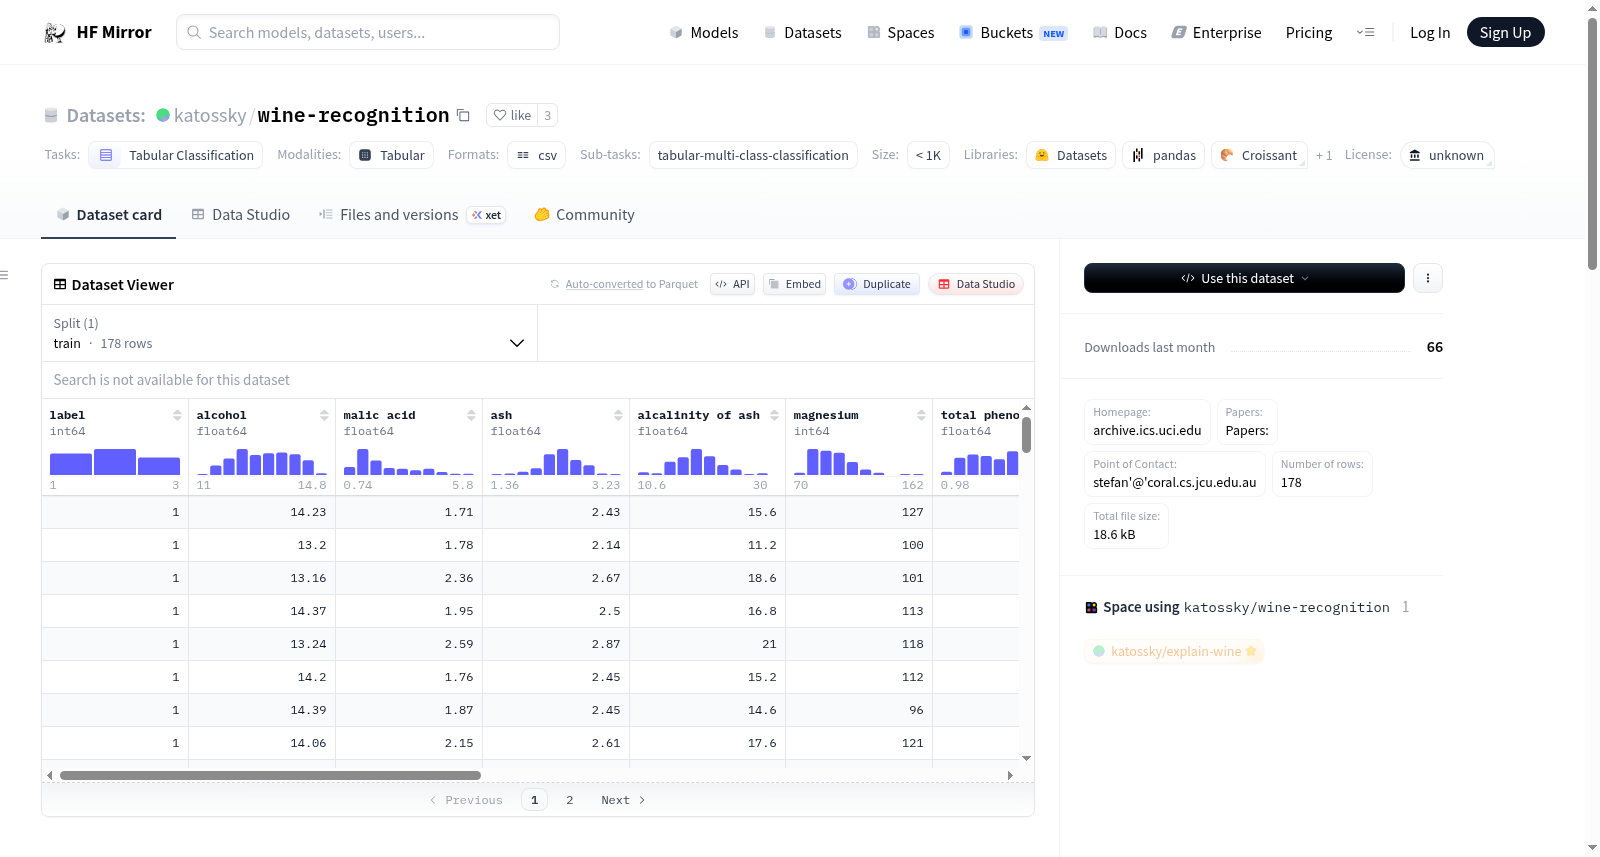Select the csv format tag
Viewport: 1600px width, 857px height.
(537, 155)
